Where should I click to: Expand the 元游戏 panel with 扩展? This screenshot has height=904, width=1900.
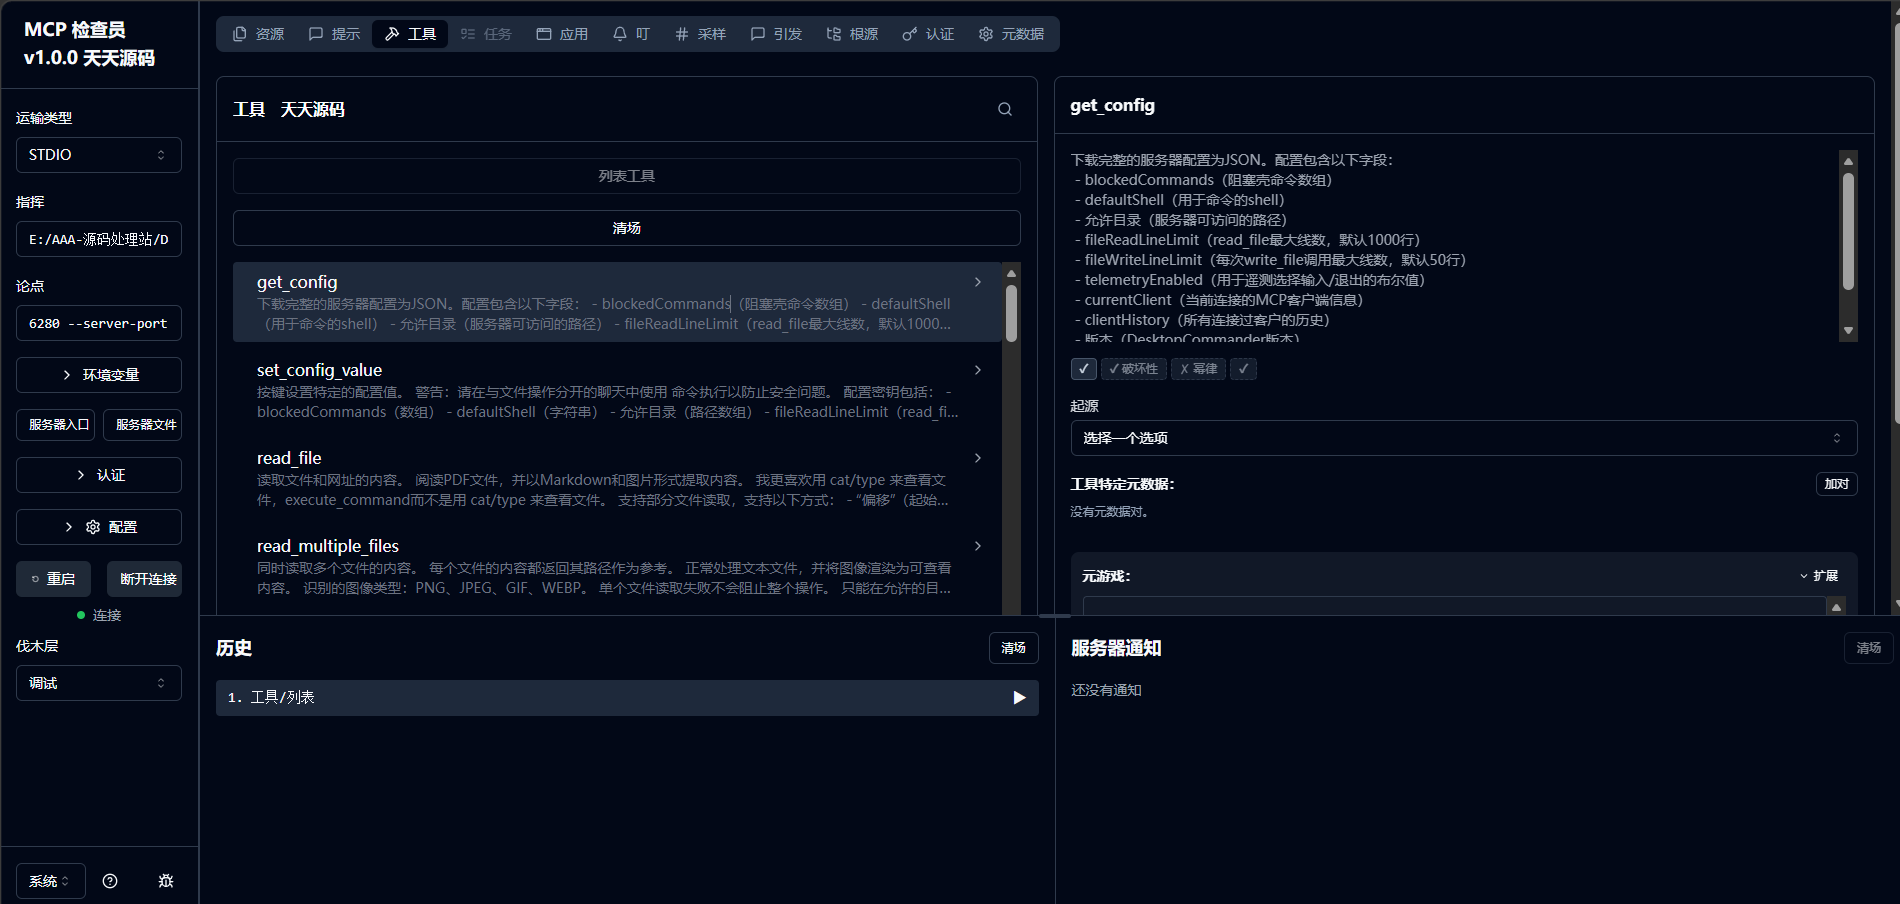coord(1819,576)
